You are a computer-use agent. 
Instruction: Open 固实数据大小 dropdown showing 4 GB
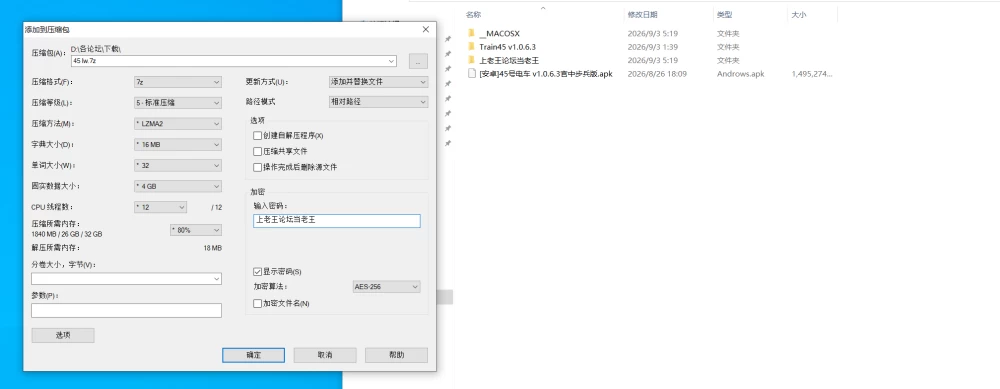[177, 186]
